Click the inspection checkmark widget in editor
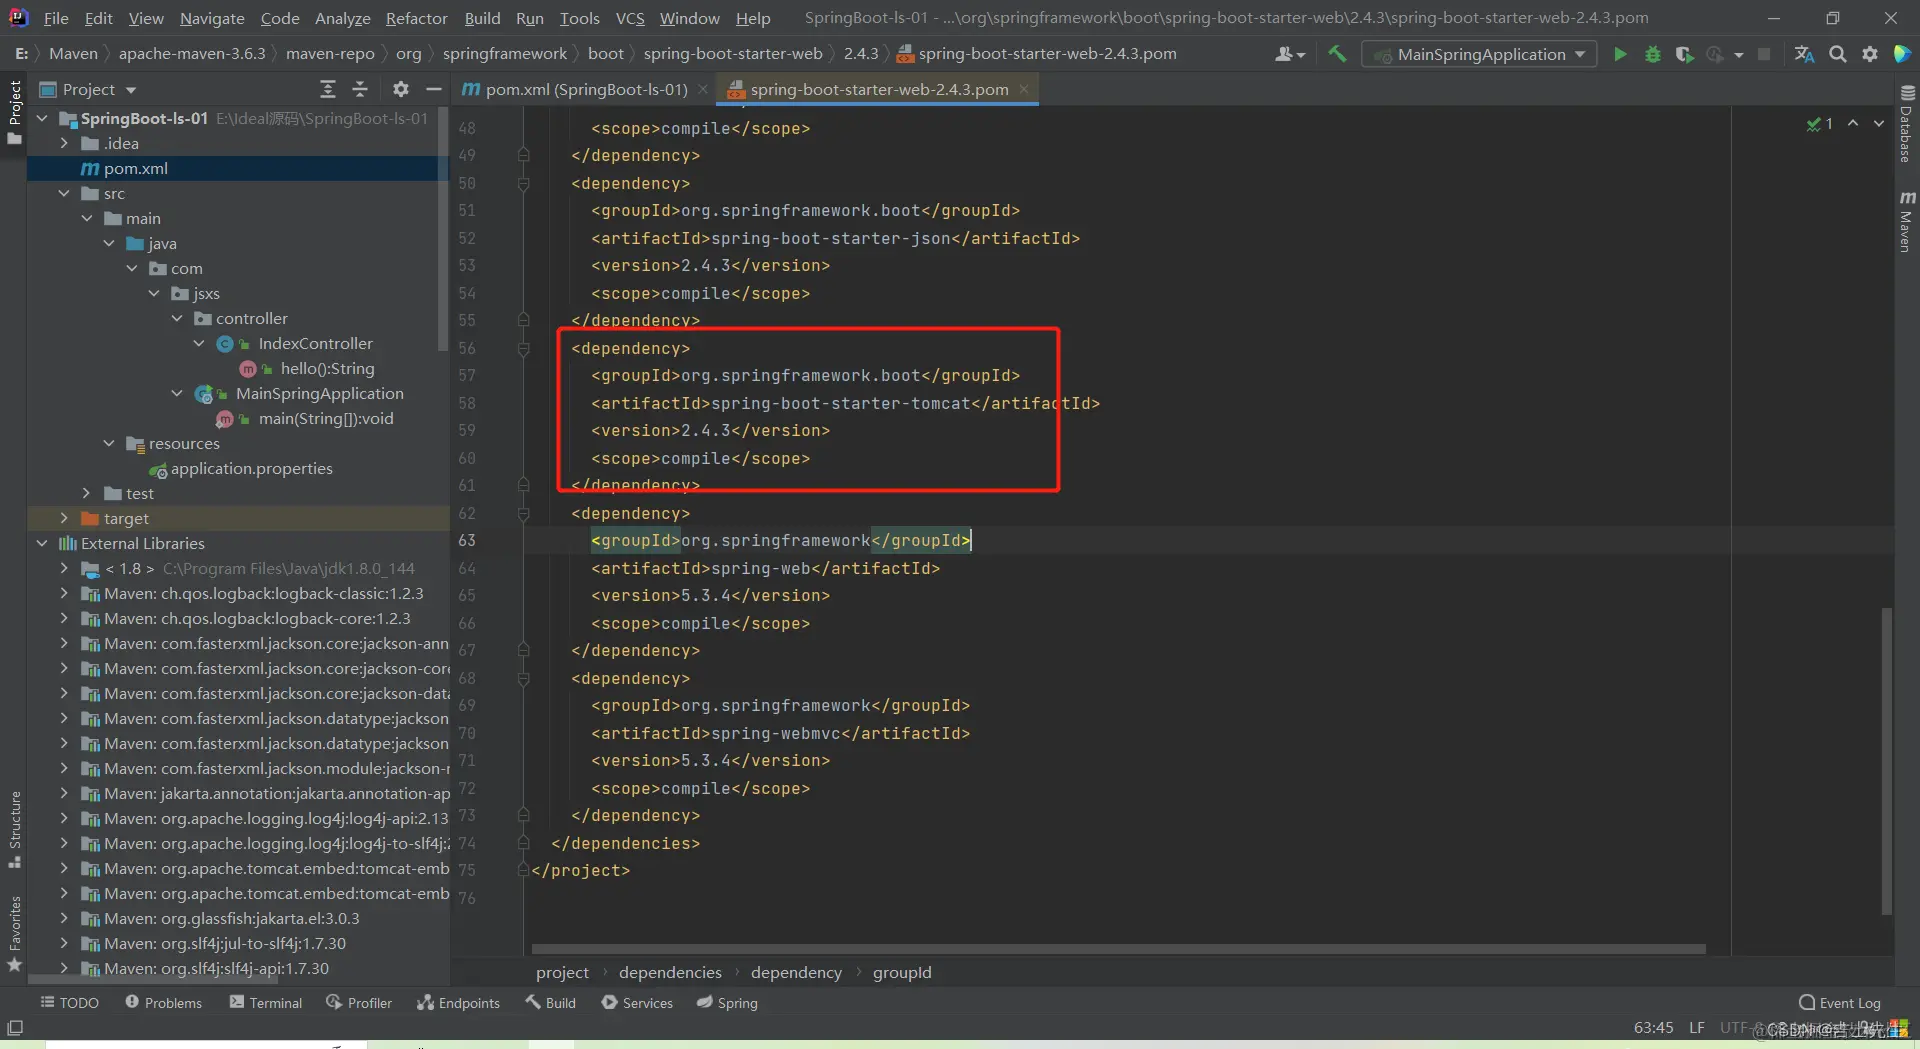This screenshot has height=1049, width=1920. (1819, 124)
